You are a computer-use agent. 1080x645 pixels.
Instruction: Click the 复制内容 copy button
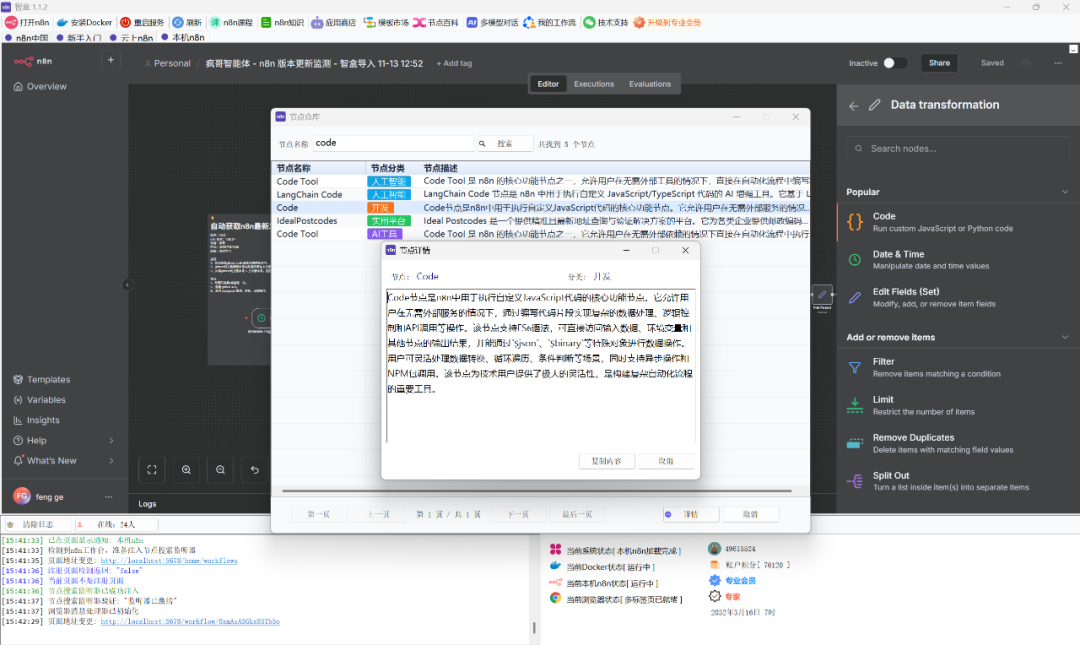pos(606,461)
